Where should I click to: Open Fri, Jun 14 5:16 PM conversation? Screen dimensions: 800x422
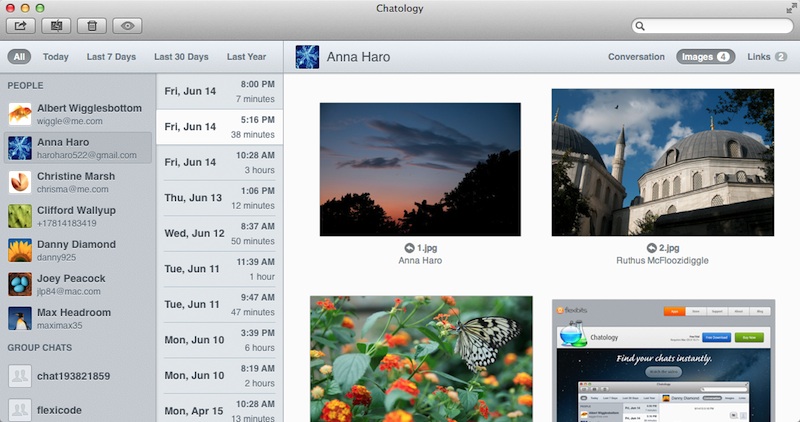[x=219, y=127]
